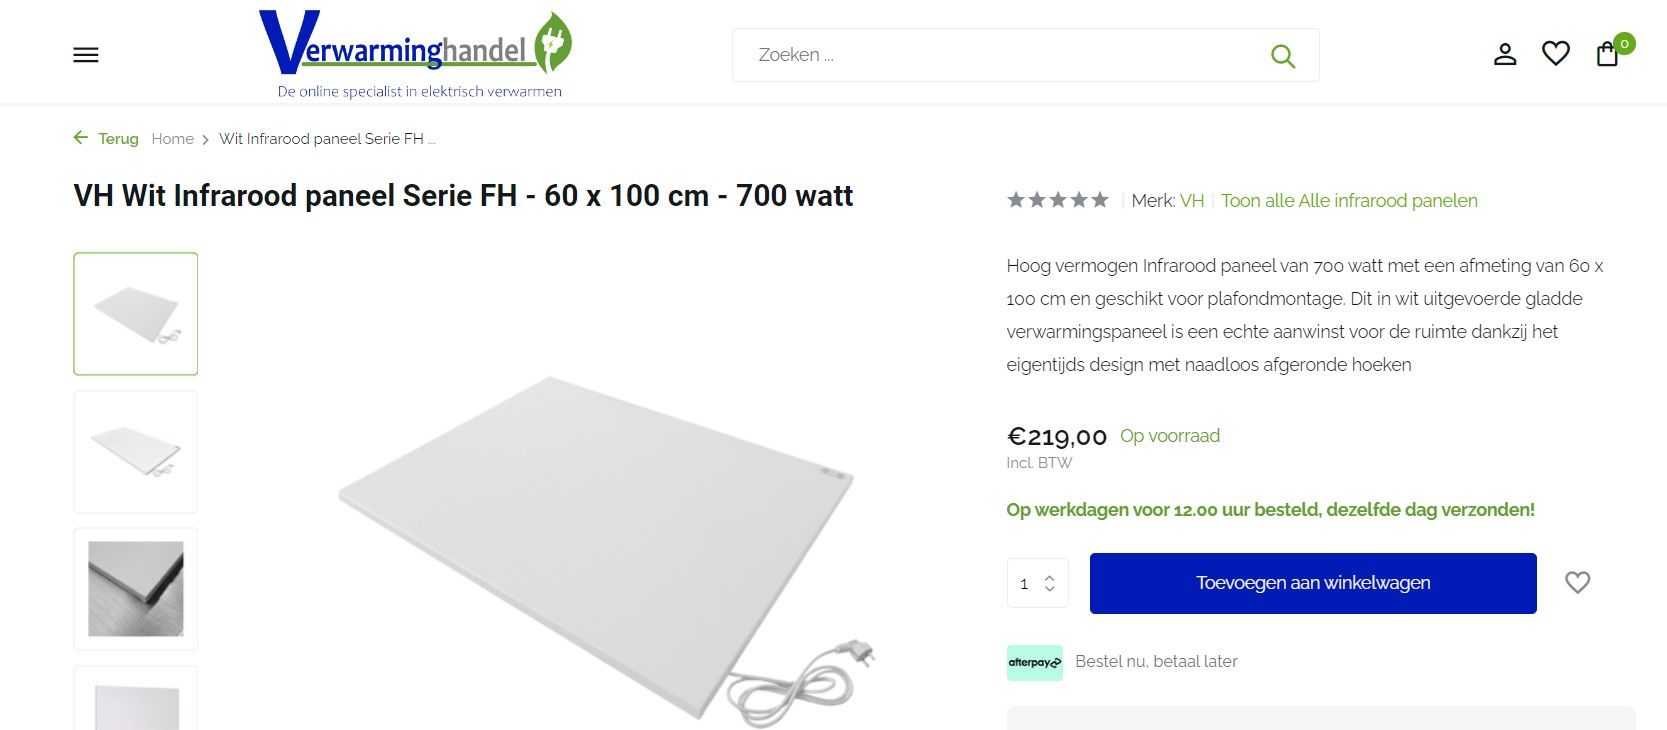Click Toevoegen aan winkelwagen button
1667x730 pixels.
coord(1313,583)
